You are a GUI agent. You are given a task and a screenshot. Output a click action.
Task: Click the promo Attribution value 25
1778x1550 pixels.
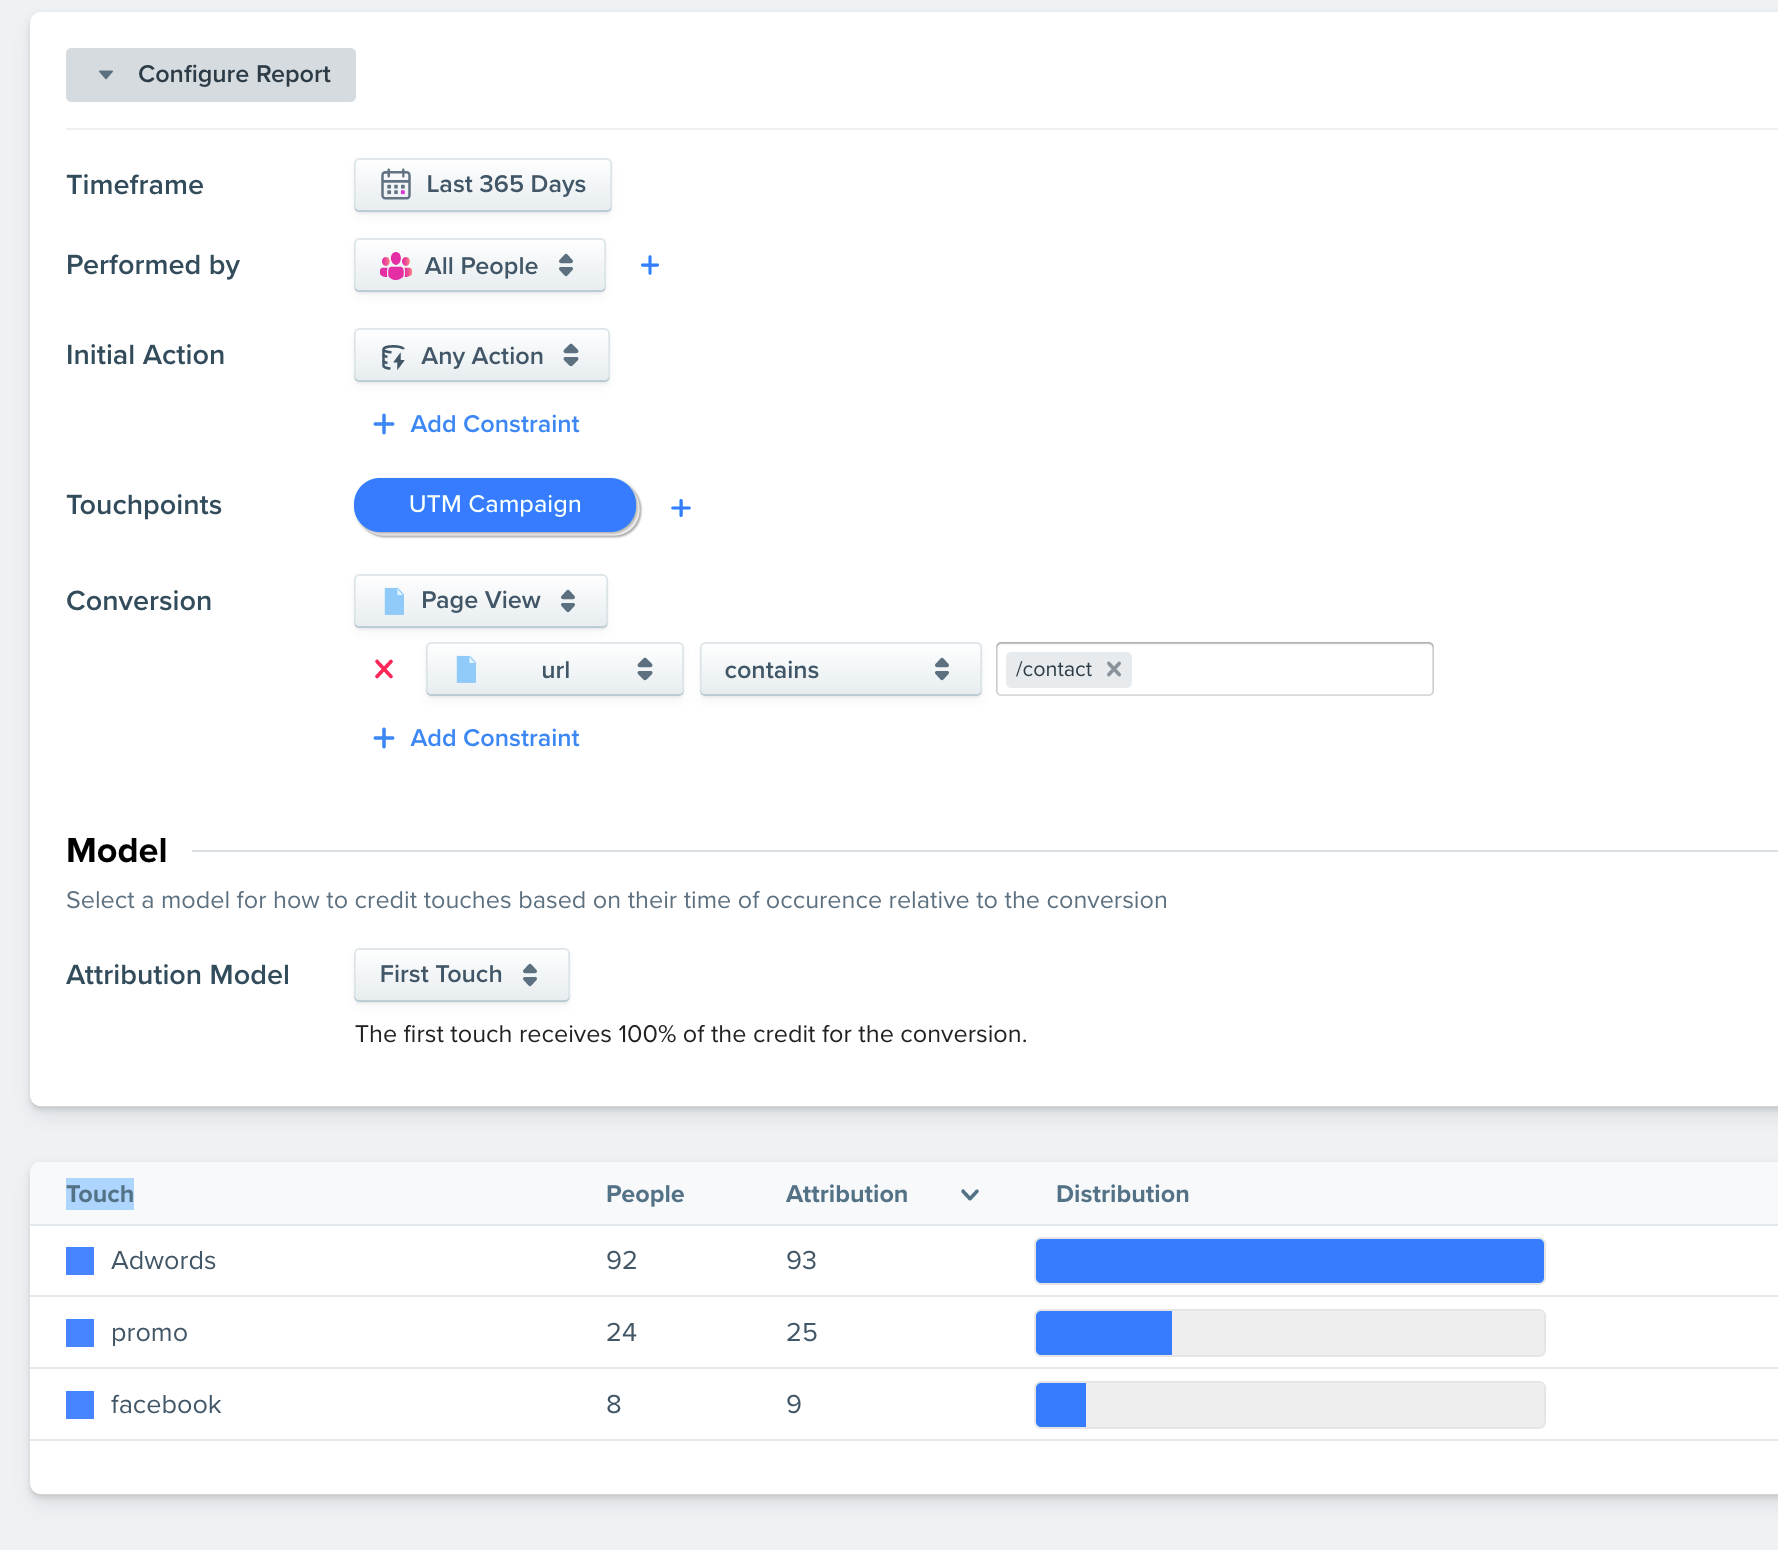802,1333
